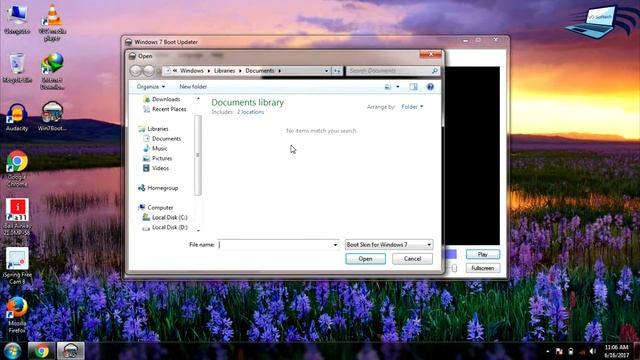Close the Open dialog
The image size is (640, 360).
click(430, 54)
